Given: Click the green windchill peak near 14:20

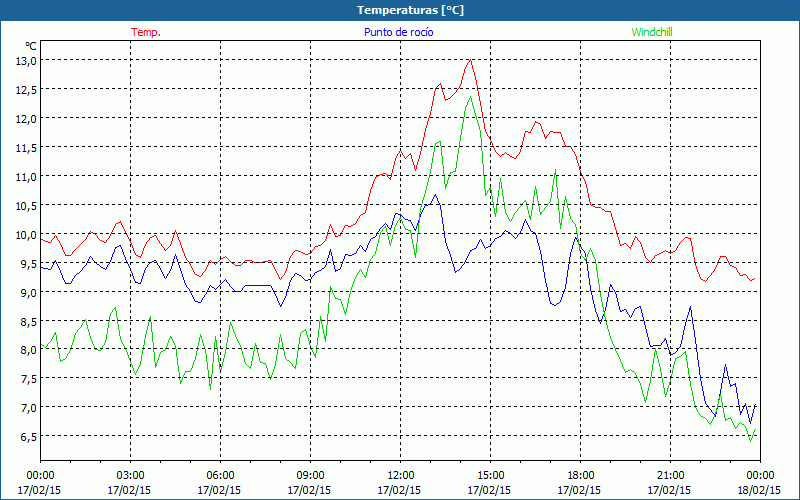Looking at the screenshot, I should [470, 97].
